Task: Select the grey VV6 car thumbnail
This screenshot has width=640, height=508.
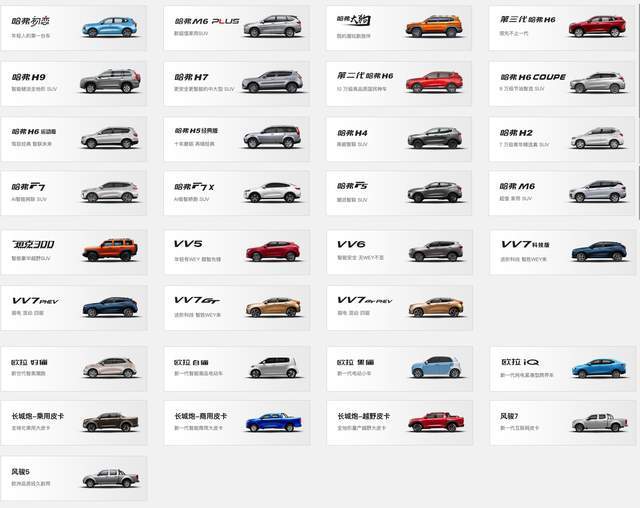Action: (x=436, y=251)
